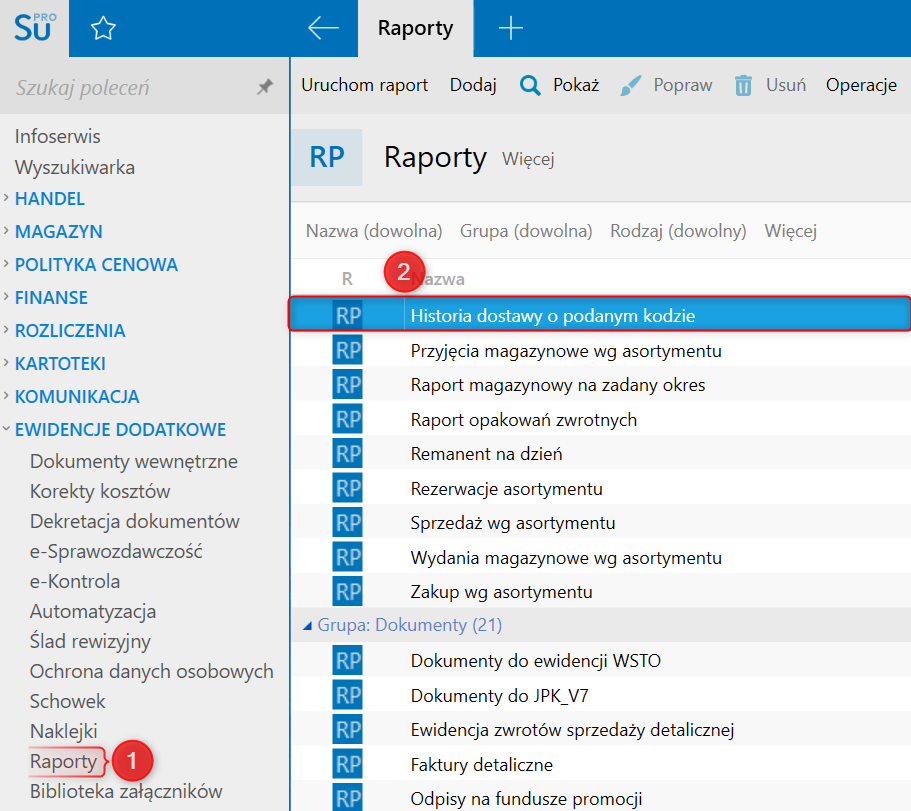Image resolution: width=911 pixels, height=811 pixels.
Task: Open favorites via the star icon
Action: pyautogui.click(x=103, y=29)
